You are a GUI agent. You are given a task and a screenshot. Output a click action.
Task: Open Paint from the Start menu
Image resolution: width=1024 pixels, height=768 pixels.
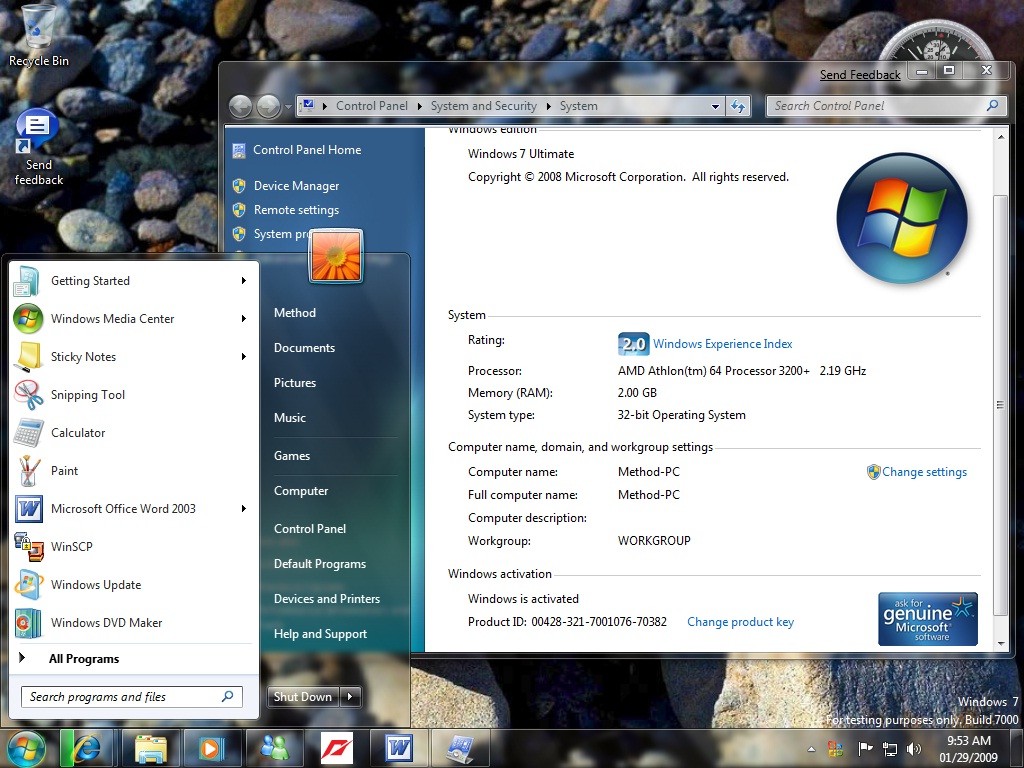[x=64, y=471]
